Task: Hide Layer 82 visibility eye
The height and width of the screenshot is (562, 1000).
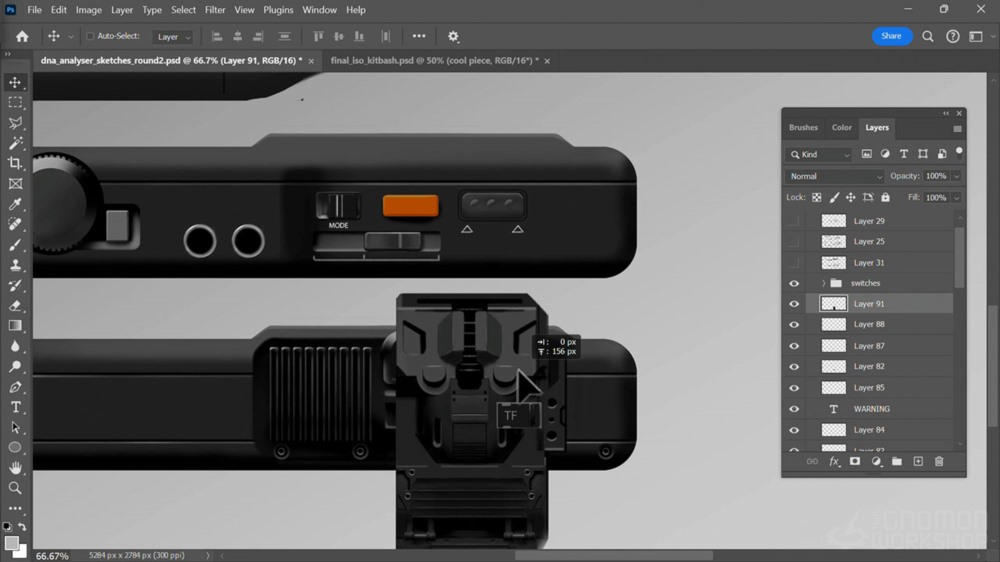Action: (794, 367)
